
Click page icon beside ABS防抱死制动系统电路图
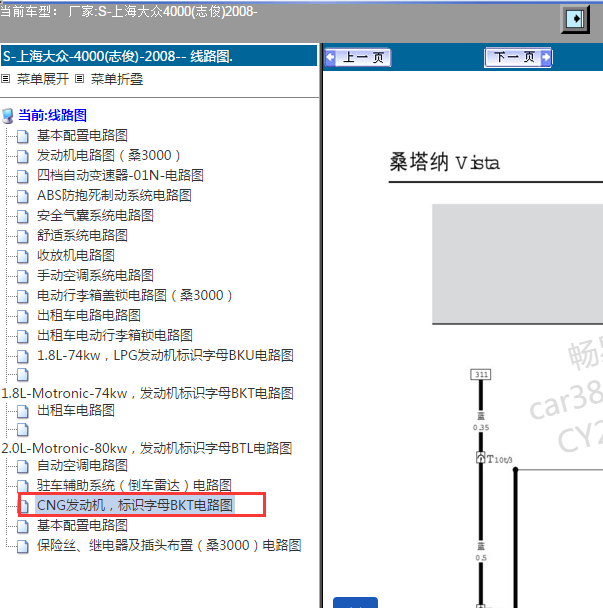pyautogui.click(x=22, y=196)
